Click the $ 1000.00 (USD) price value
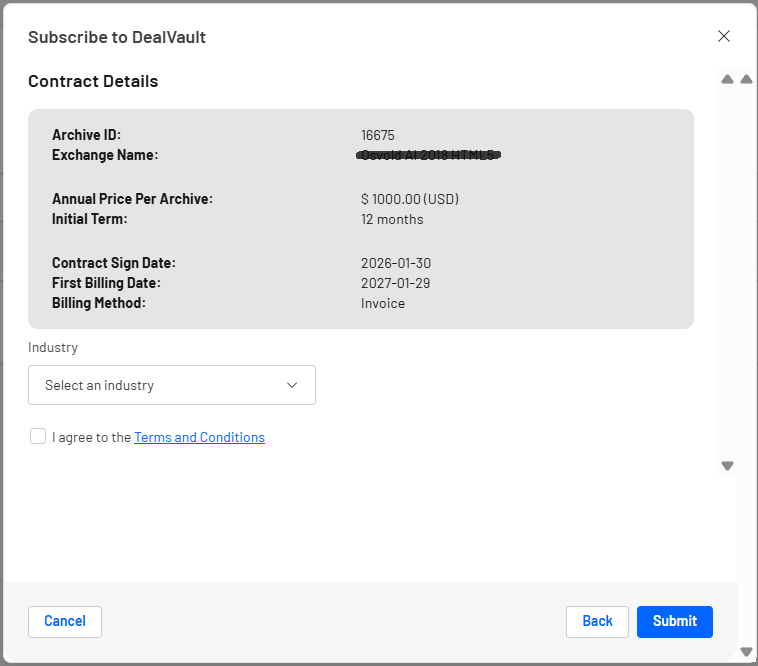The height and width of the screenshot is (666, 758). pos(410,199)
